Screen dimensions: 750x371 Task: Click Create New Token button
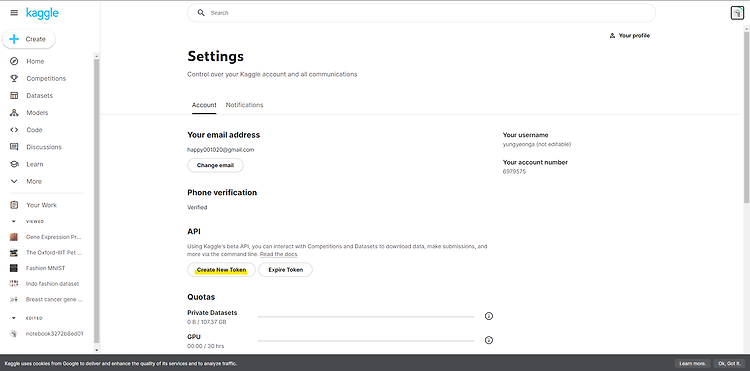(221, 270)
